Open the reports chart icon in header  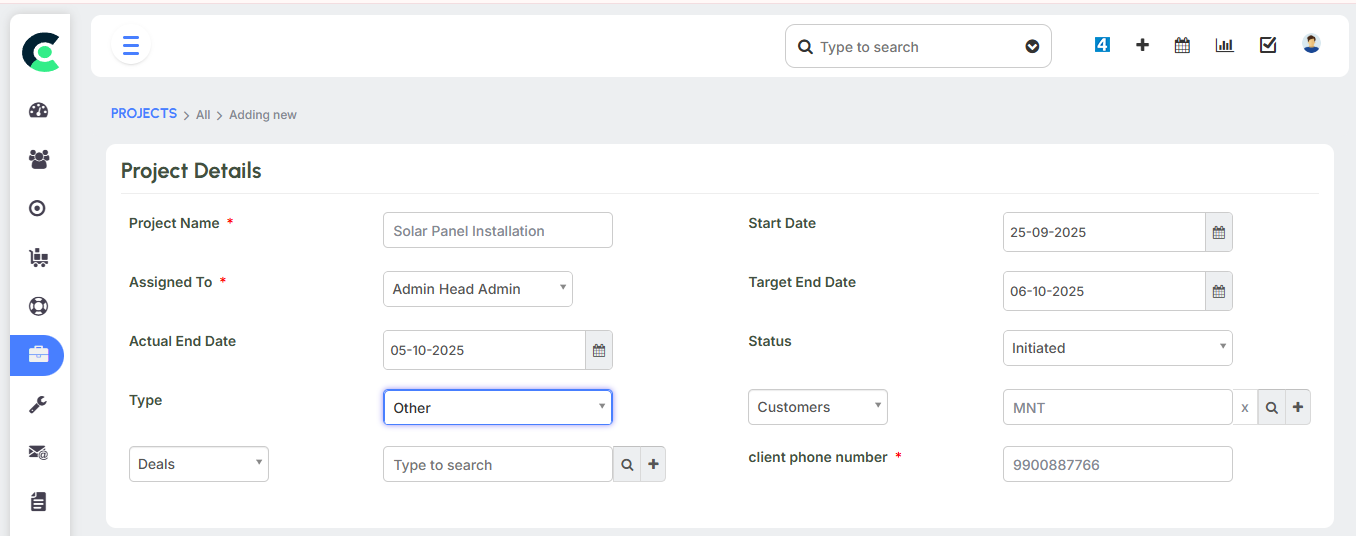[1224, 45]
